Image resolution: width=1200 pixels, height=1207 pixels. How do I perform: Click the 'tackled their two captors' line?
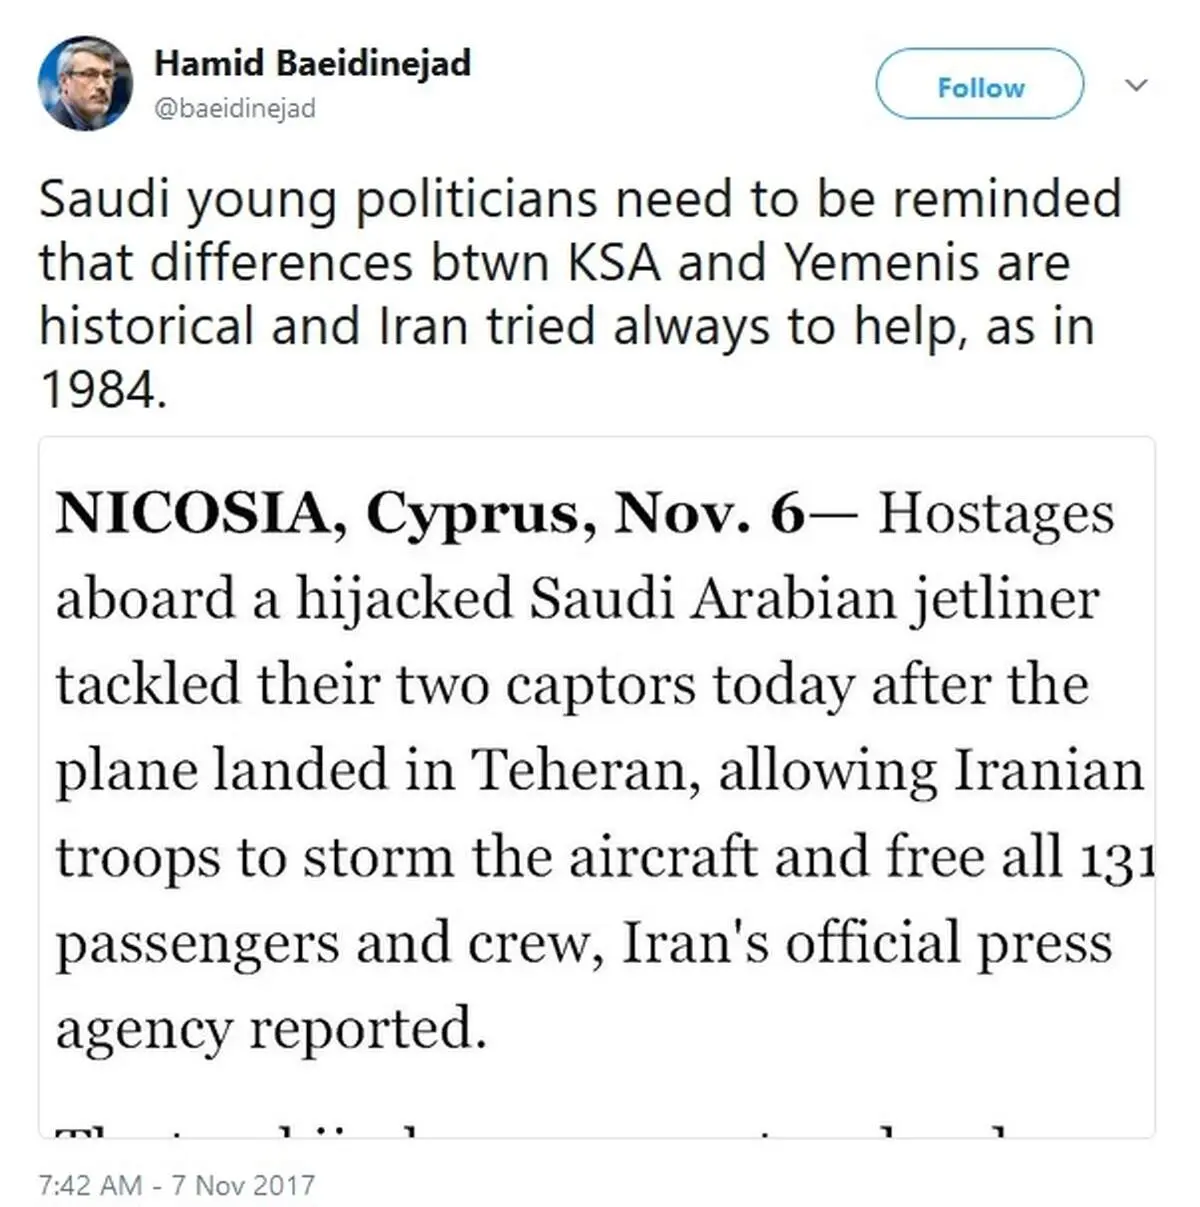click(x=572, y=685)
